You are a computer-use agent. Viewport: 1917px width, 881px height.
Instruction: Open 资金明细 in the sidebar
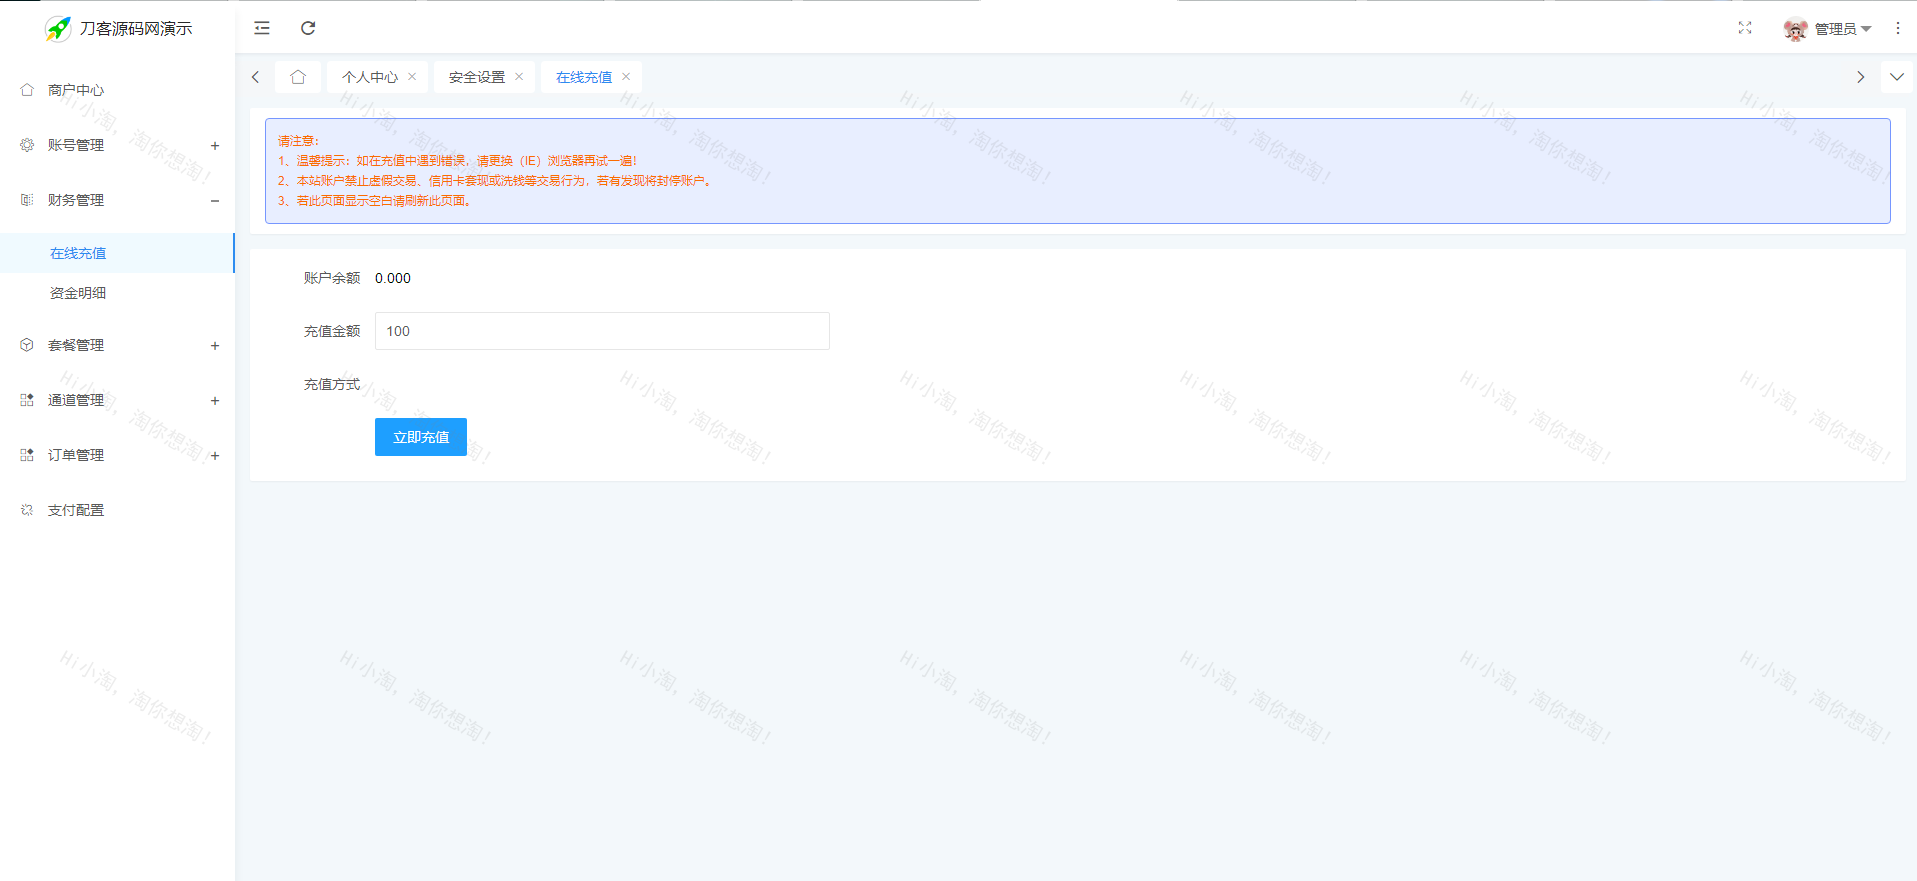point(78,293)
